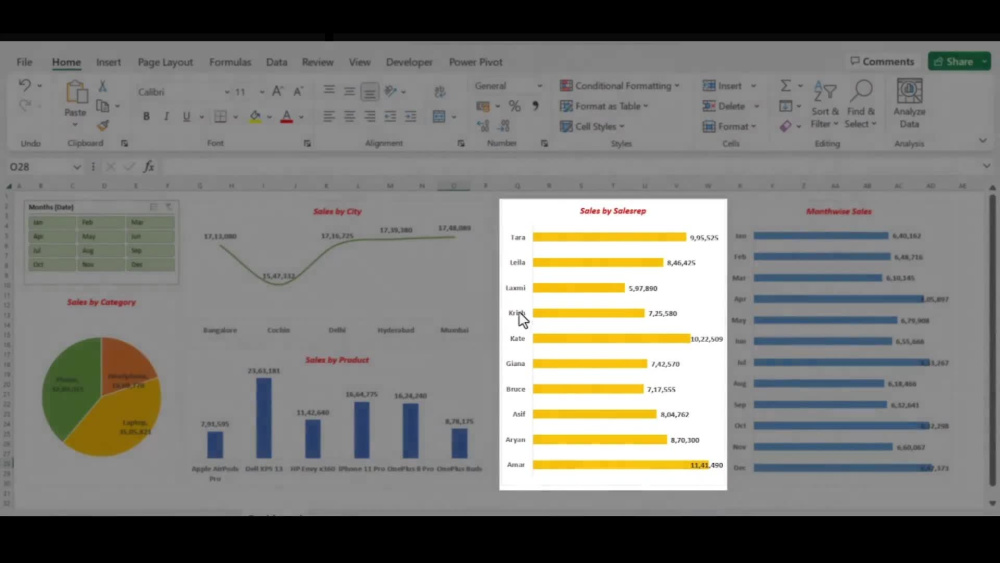Toggle Italic formatting
Screen dimensions: 1000x563
point(166,117)
